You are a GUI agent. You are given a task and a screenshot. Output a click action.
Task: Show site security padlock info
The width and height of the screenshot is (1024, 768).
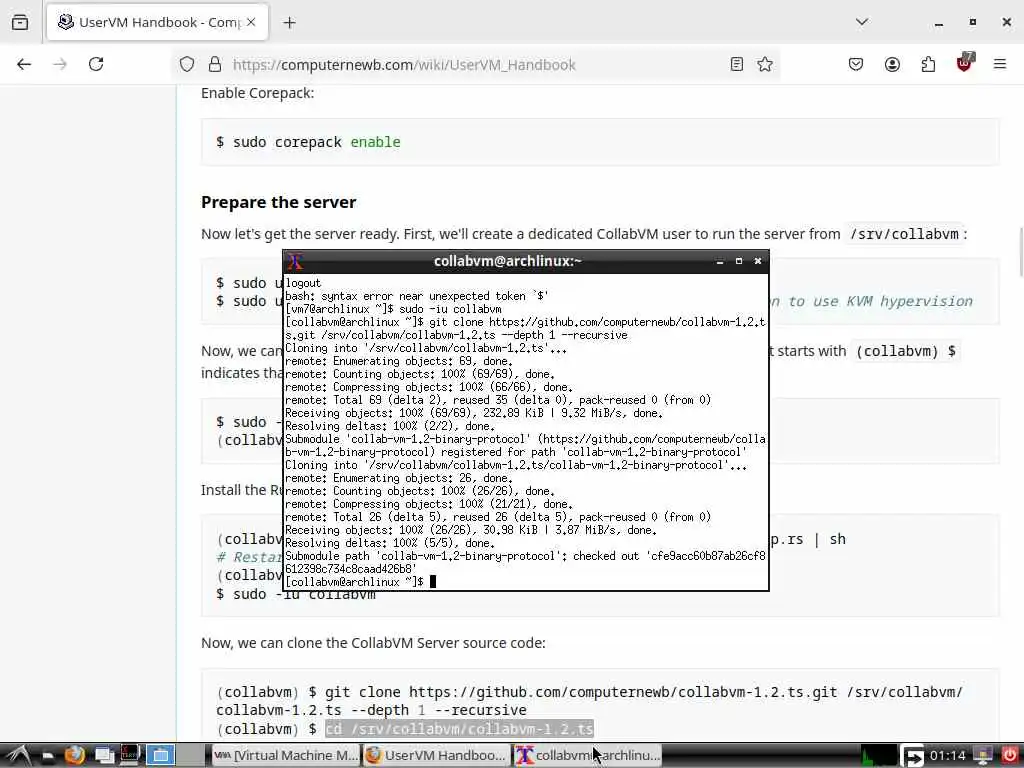point(215,64)
